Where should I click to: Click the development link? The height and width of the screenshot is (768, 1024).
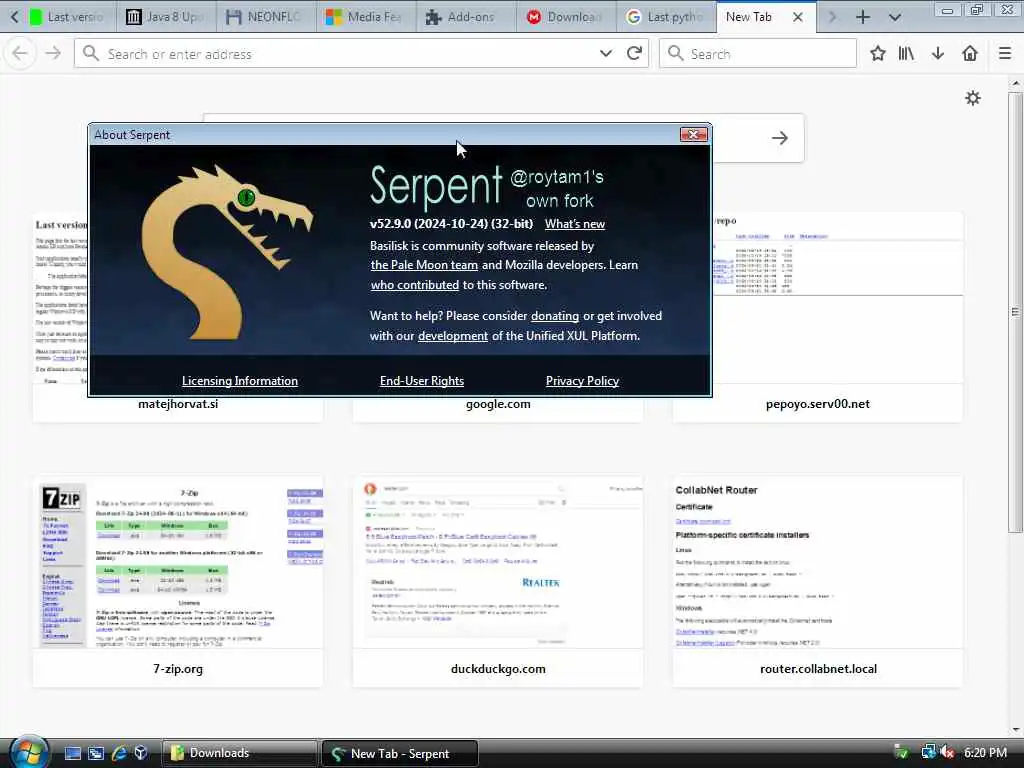tap(453, 336)
